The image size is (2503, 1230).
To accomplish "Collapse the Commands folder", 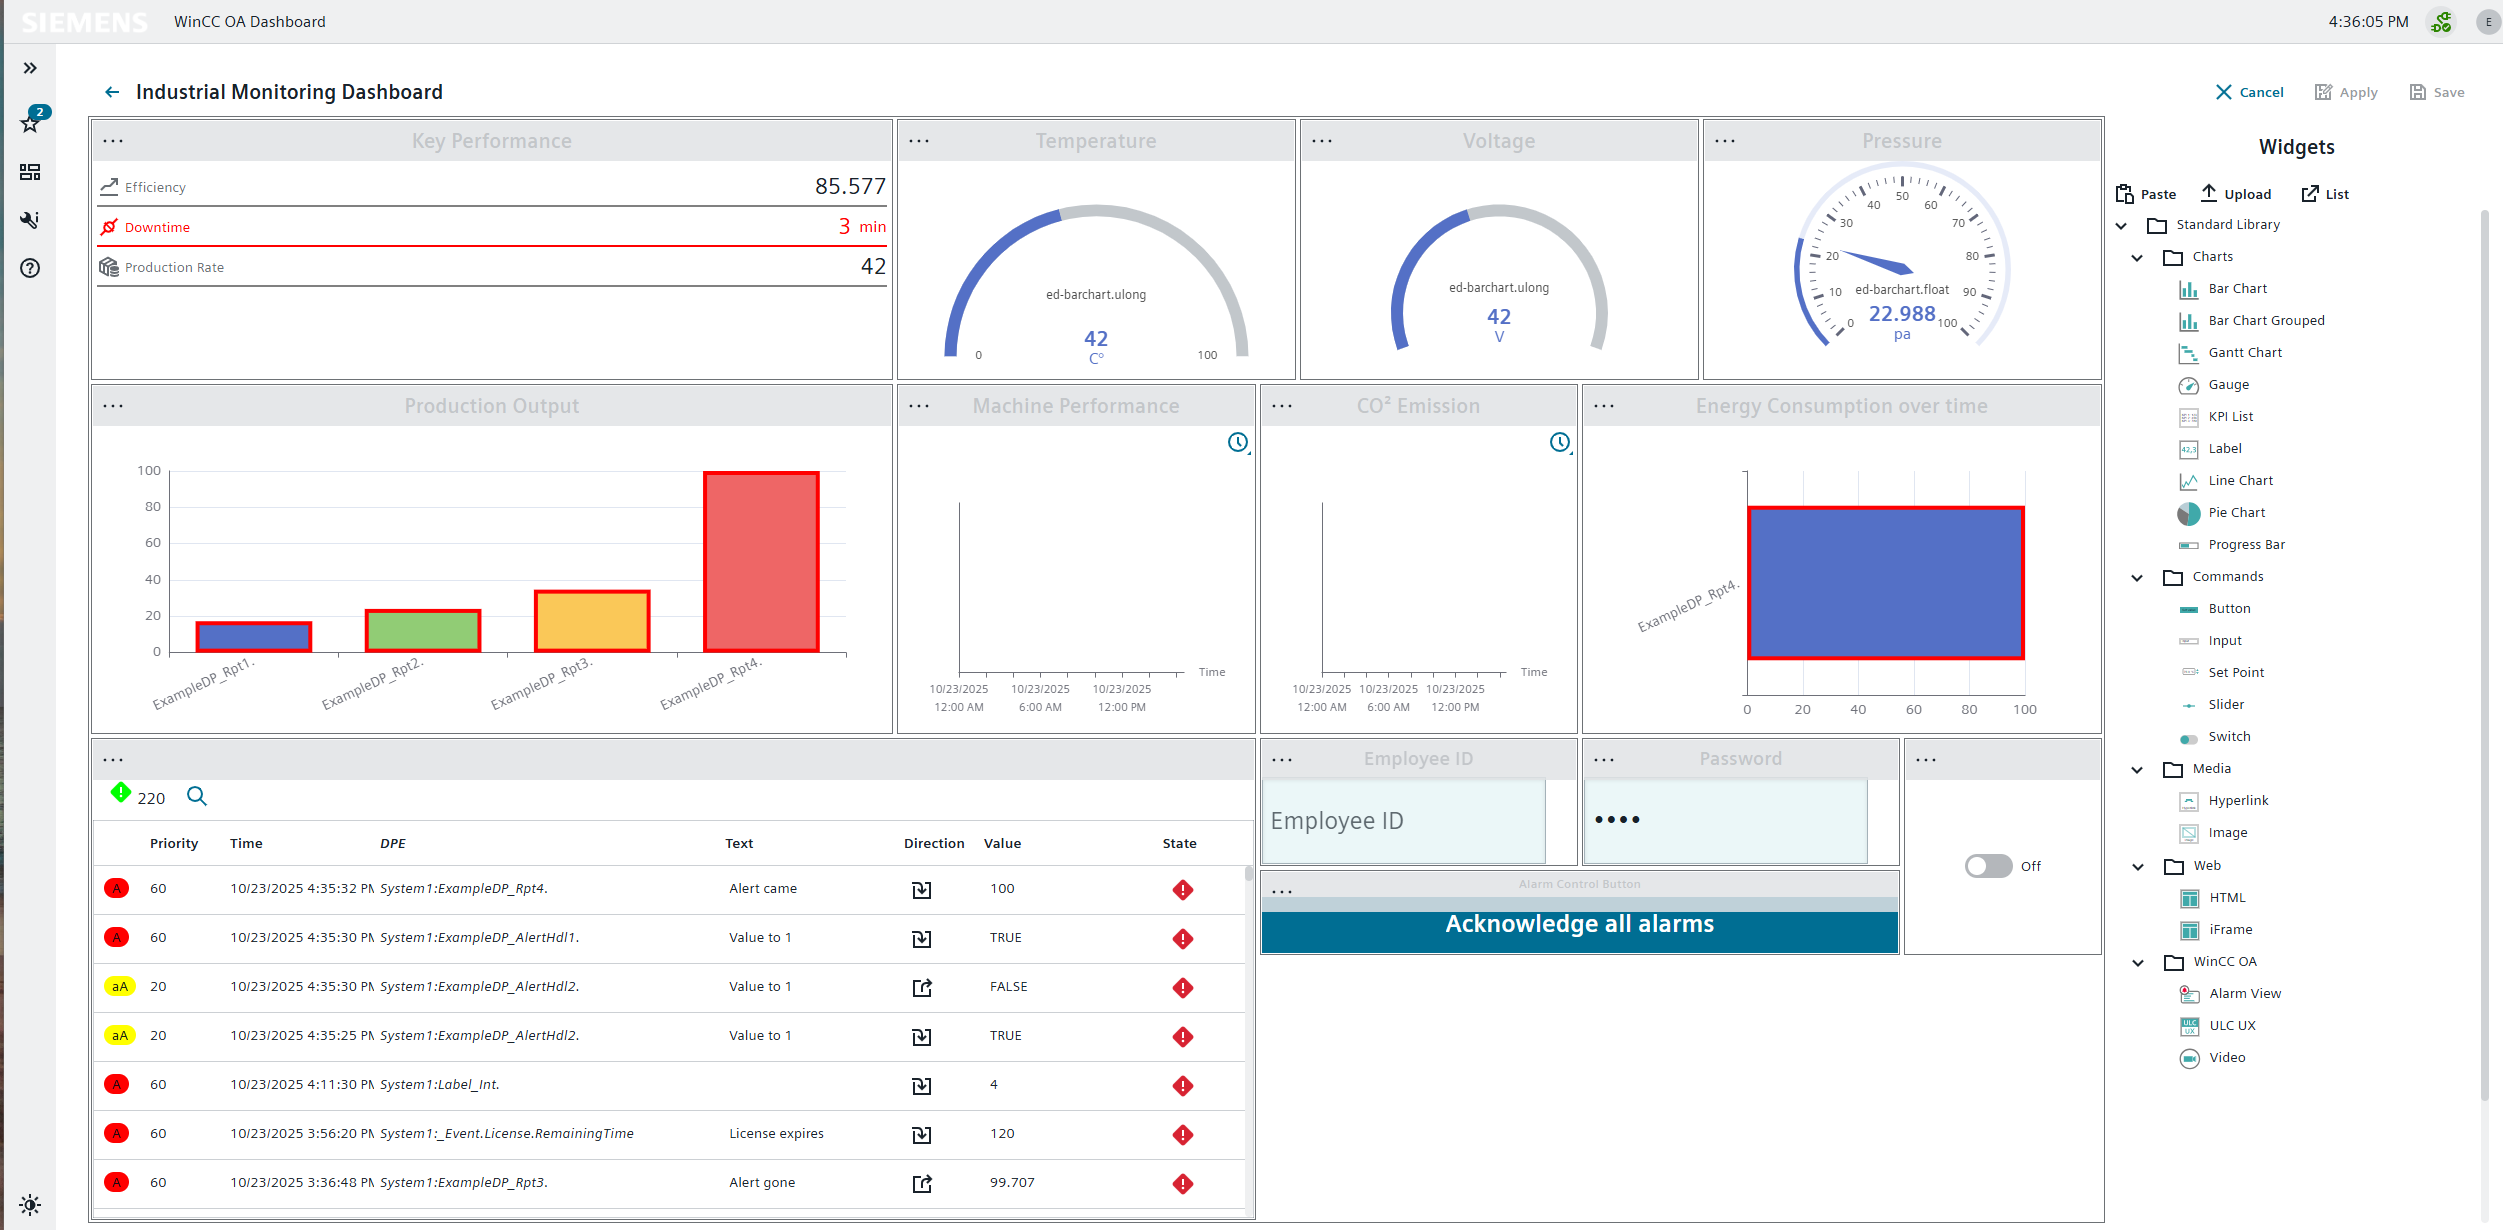I will pyautogui.click(x=2137, y=577).
